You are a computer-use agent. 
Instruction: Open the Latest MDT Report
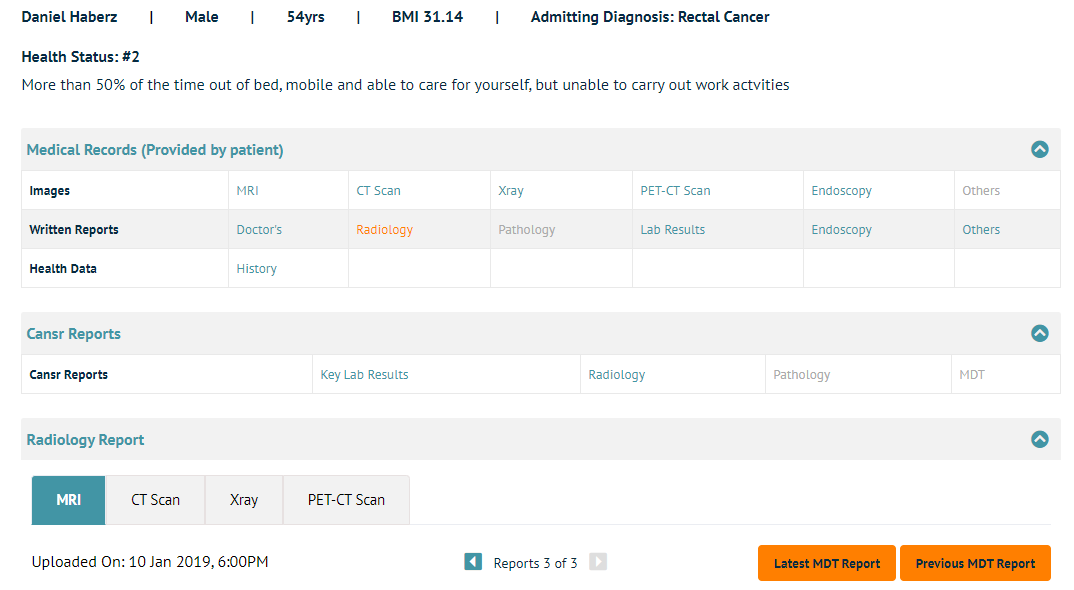[827, 563]
